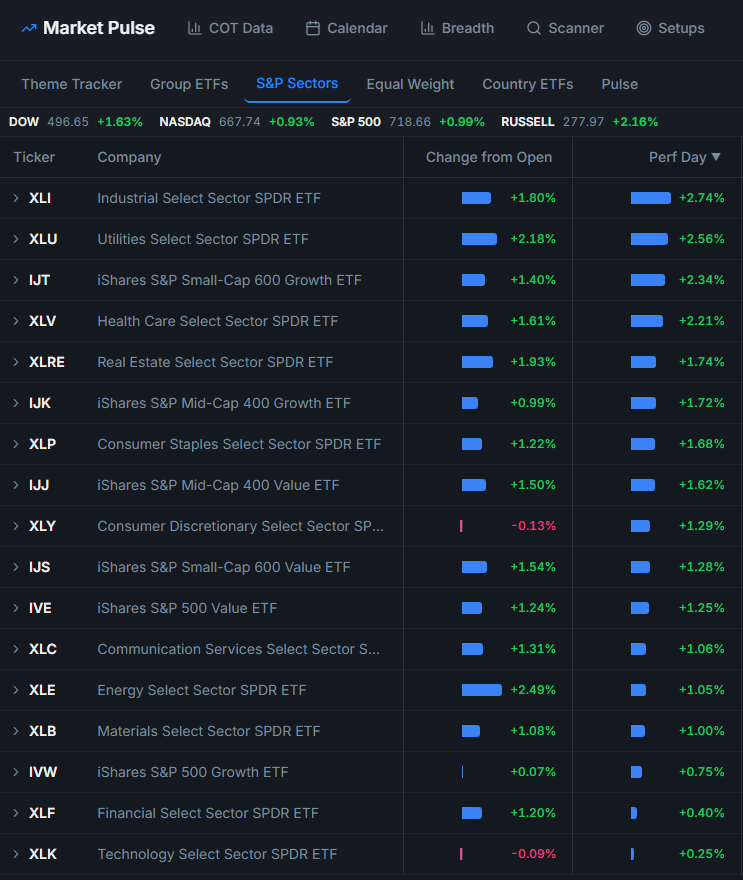Expand the XLE row chevron
Screen dimensions: 743x880
pyautogui.click(x=16, y=690)
